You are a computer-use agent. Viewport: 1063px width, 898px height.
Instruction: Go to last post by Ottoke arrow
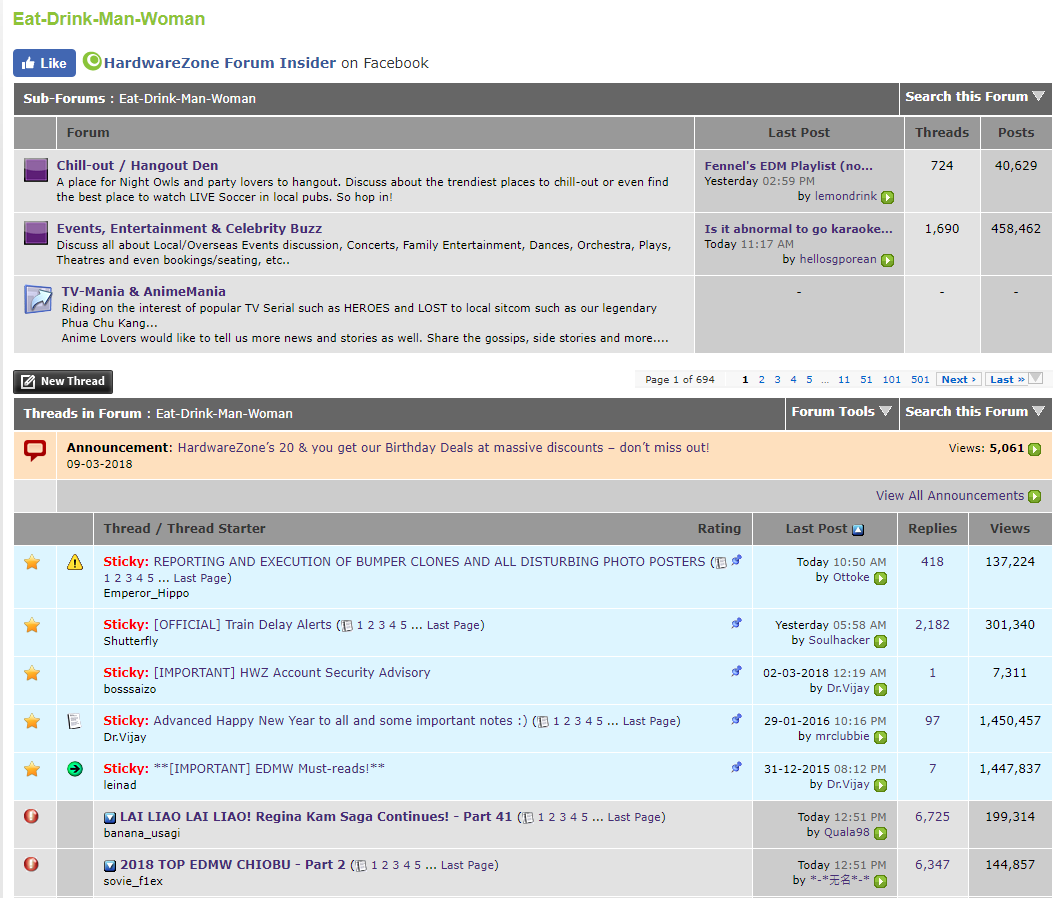pos(880,579)
